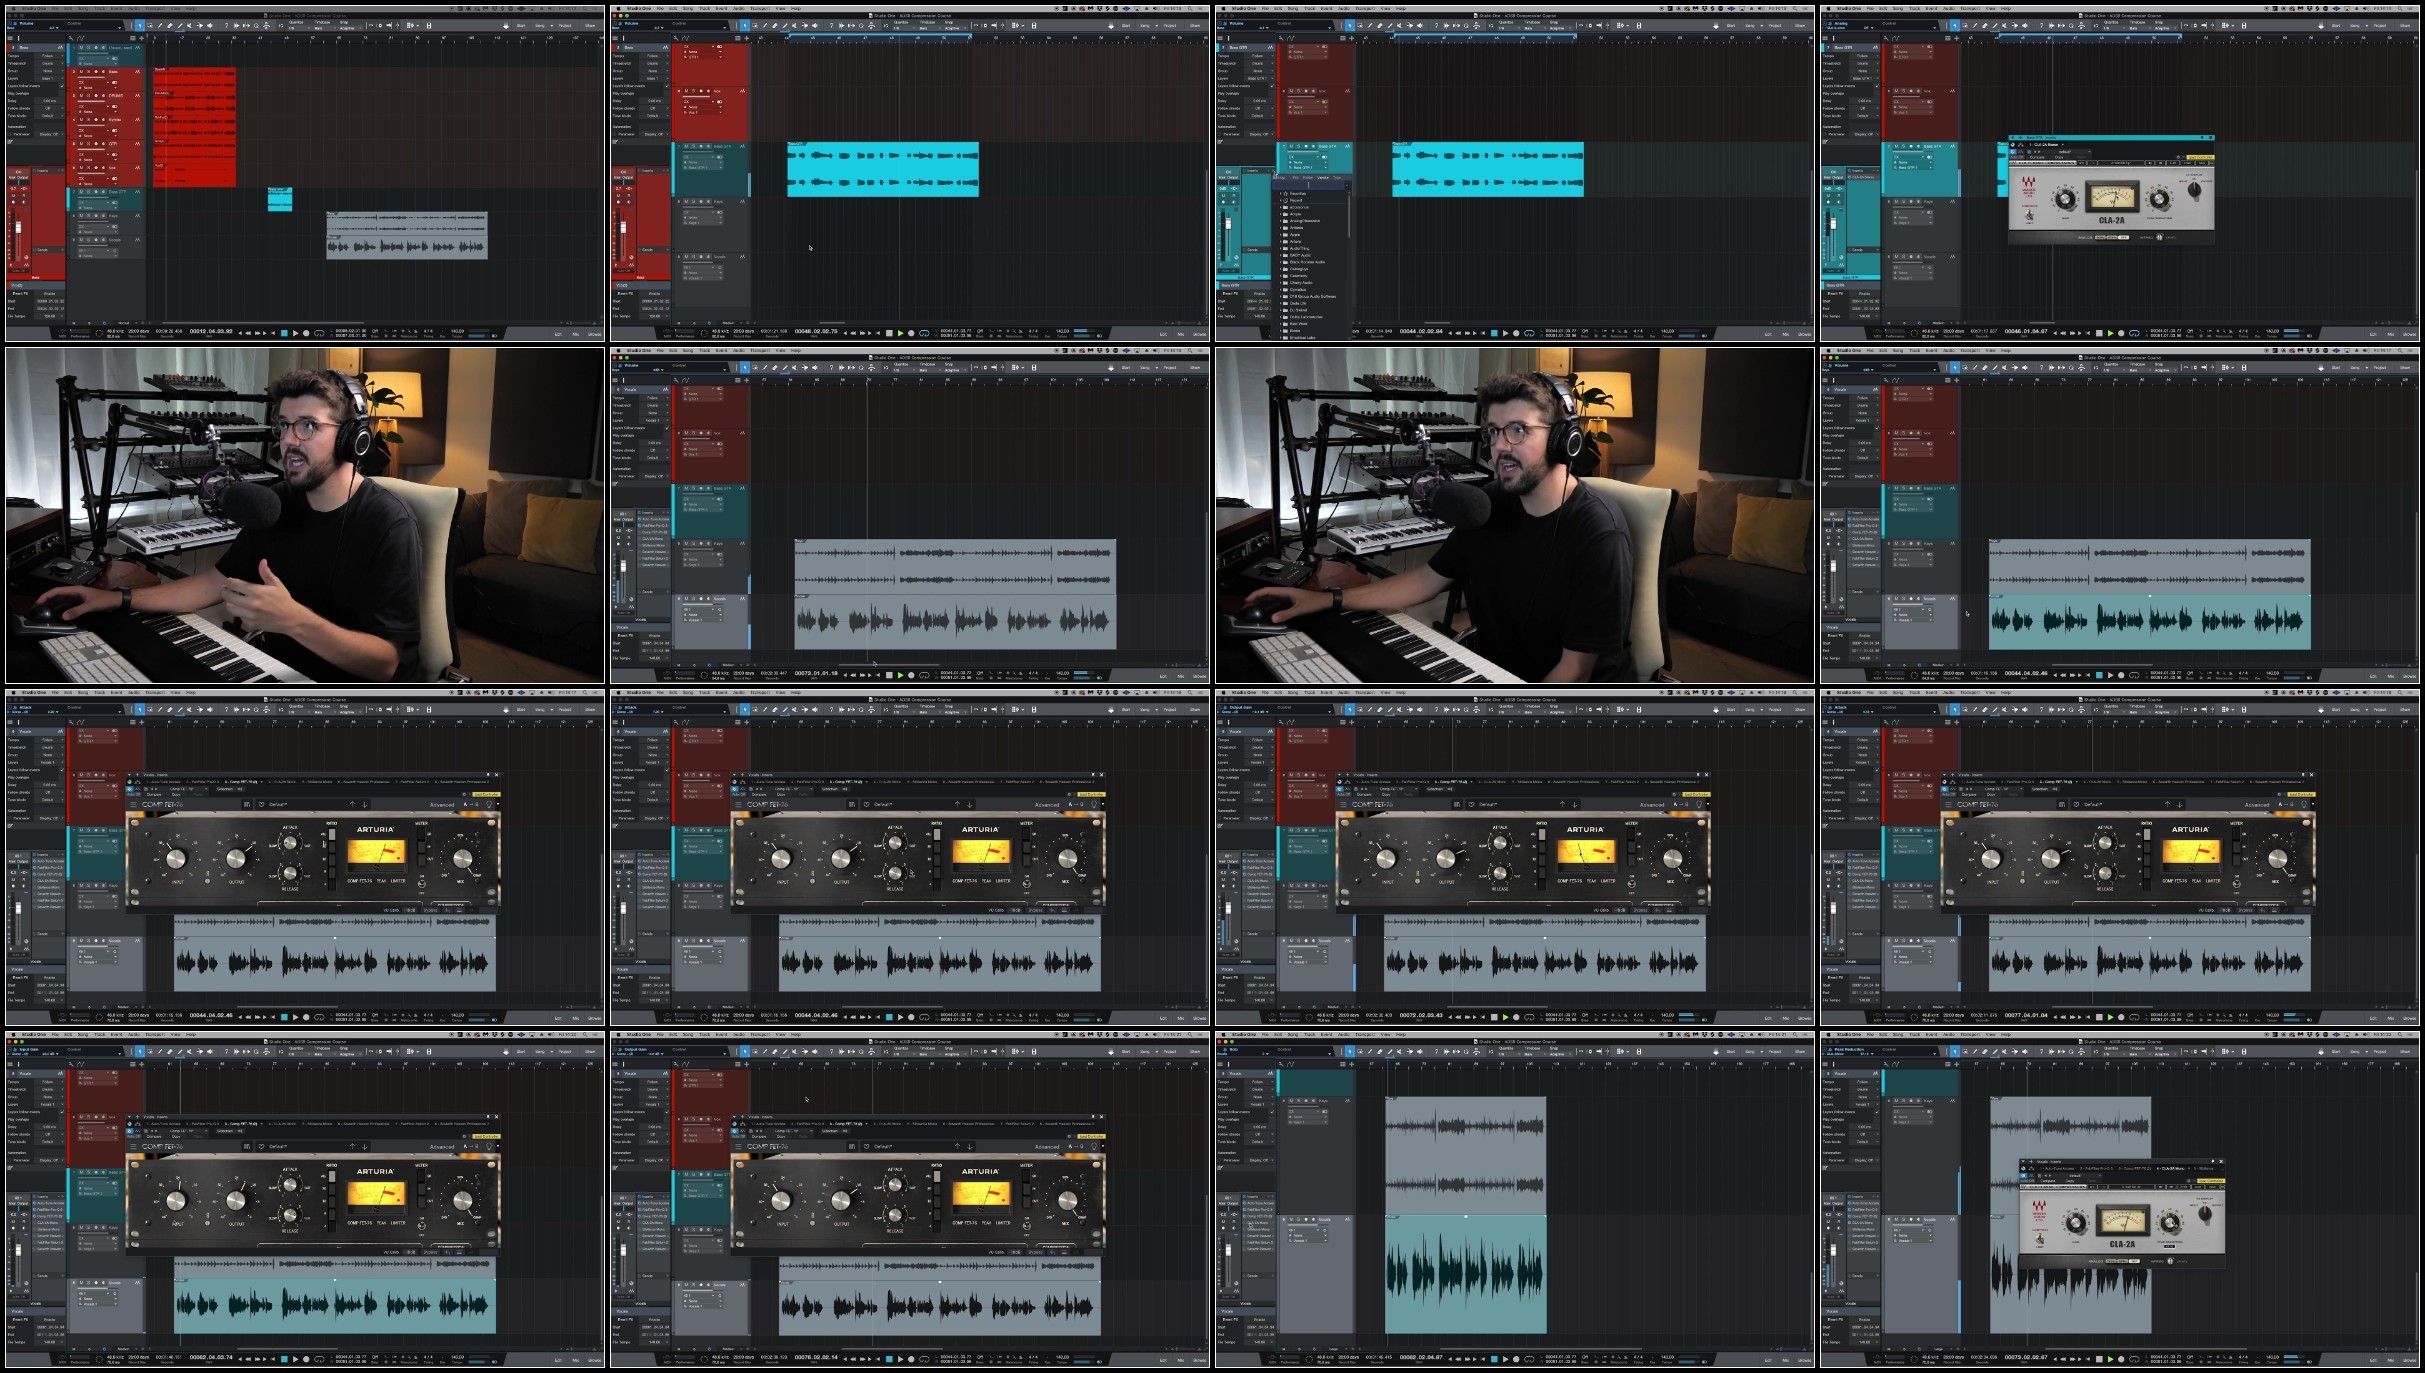Mute Synths track in the red-clips frame
Viewport: 2425px width, 1373px height.
click(81, 120)
